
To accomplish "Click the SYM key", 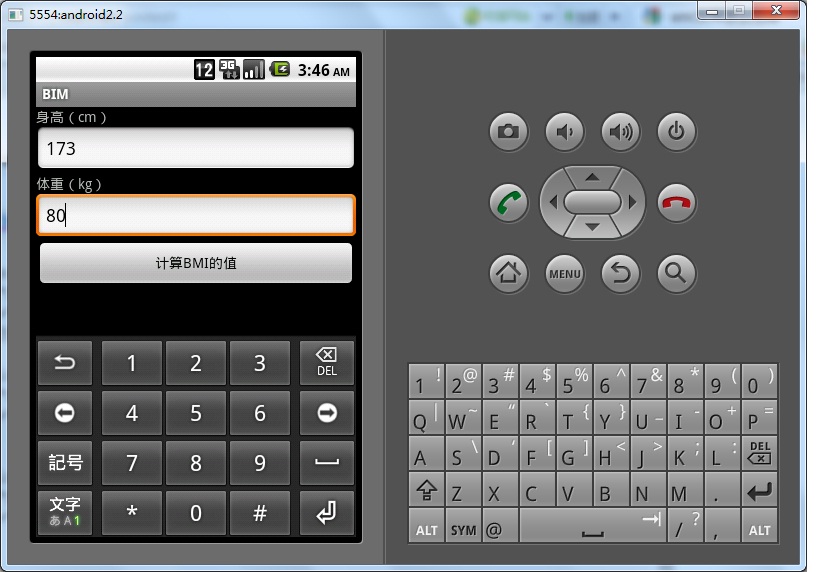I will [463, 526].
